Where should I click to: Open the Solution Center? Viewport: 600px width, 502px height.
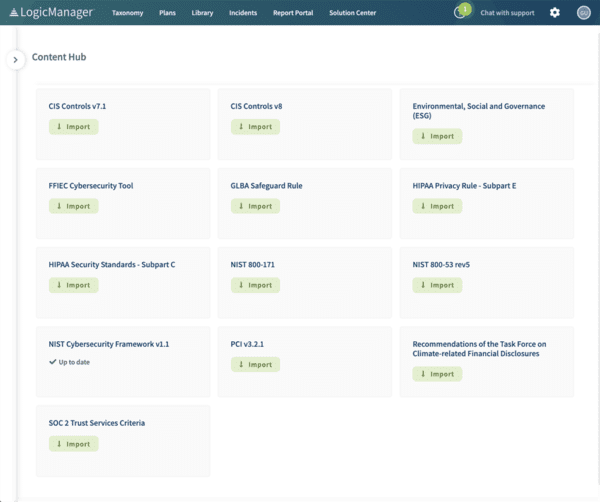352,13
